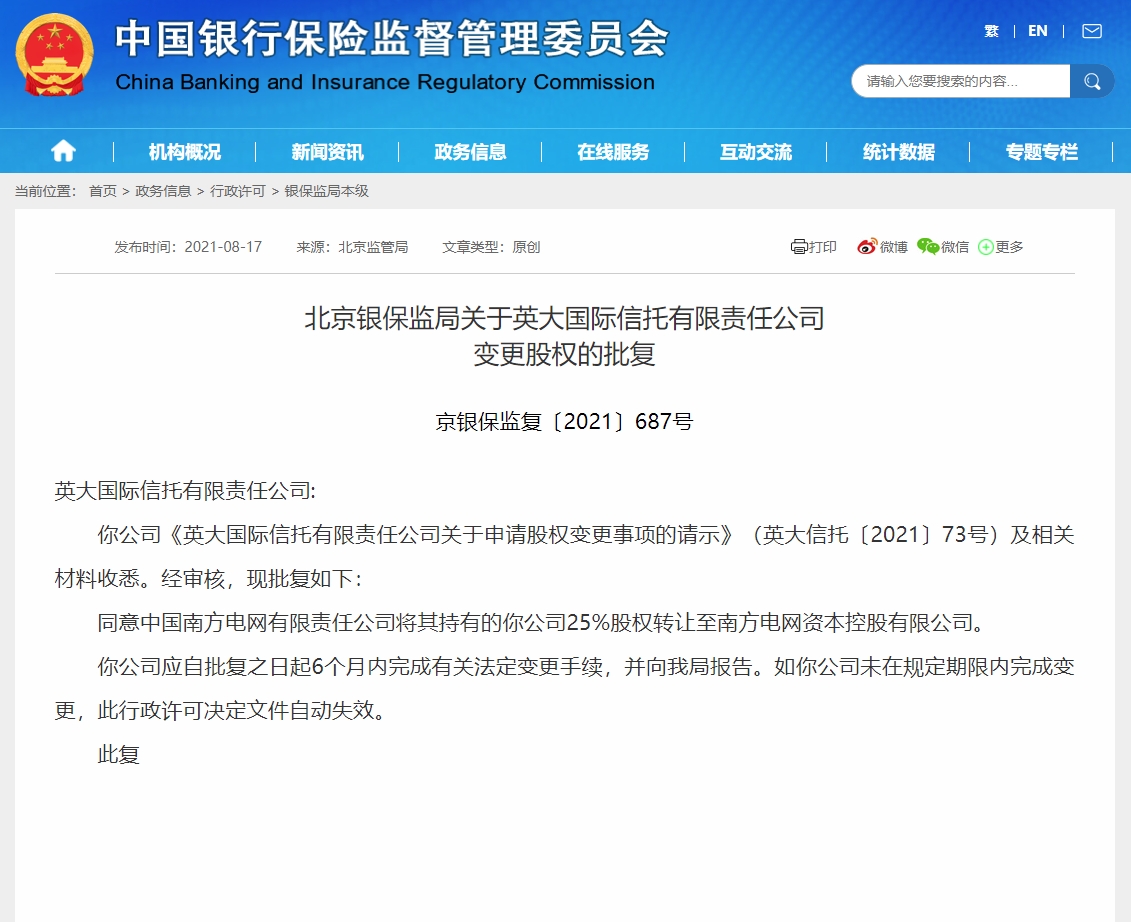Click source text 来源：北京监管局

click(x=352, y=247)
